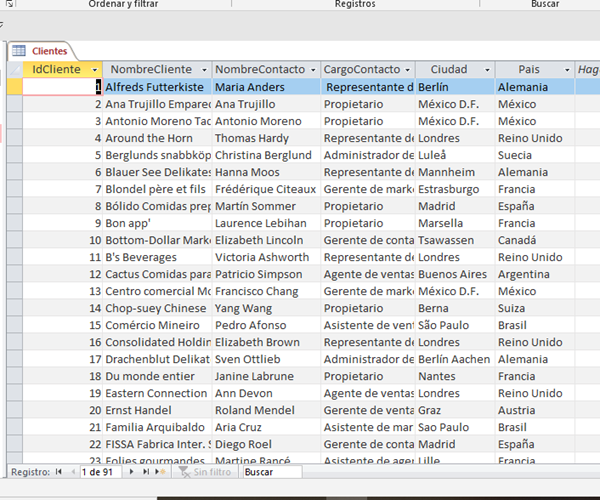Open Ordenar y filtrar group dialog launcher
The height and width of the screenshot is (500, 600).
[10, 4]
